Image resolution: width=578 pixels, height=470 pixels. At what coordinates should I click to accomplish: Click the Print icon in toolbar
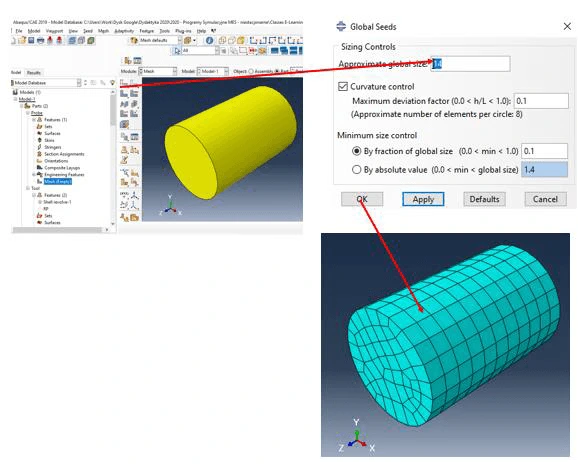point(41,40)
